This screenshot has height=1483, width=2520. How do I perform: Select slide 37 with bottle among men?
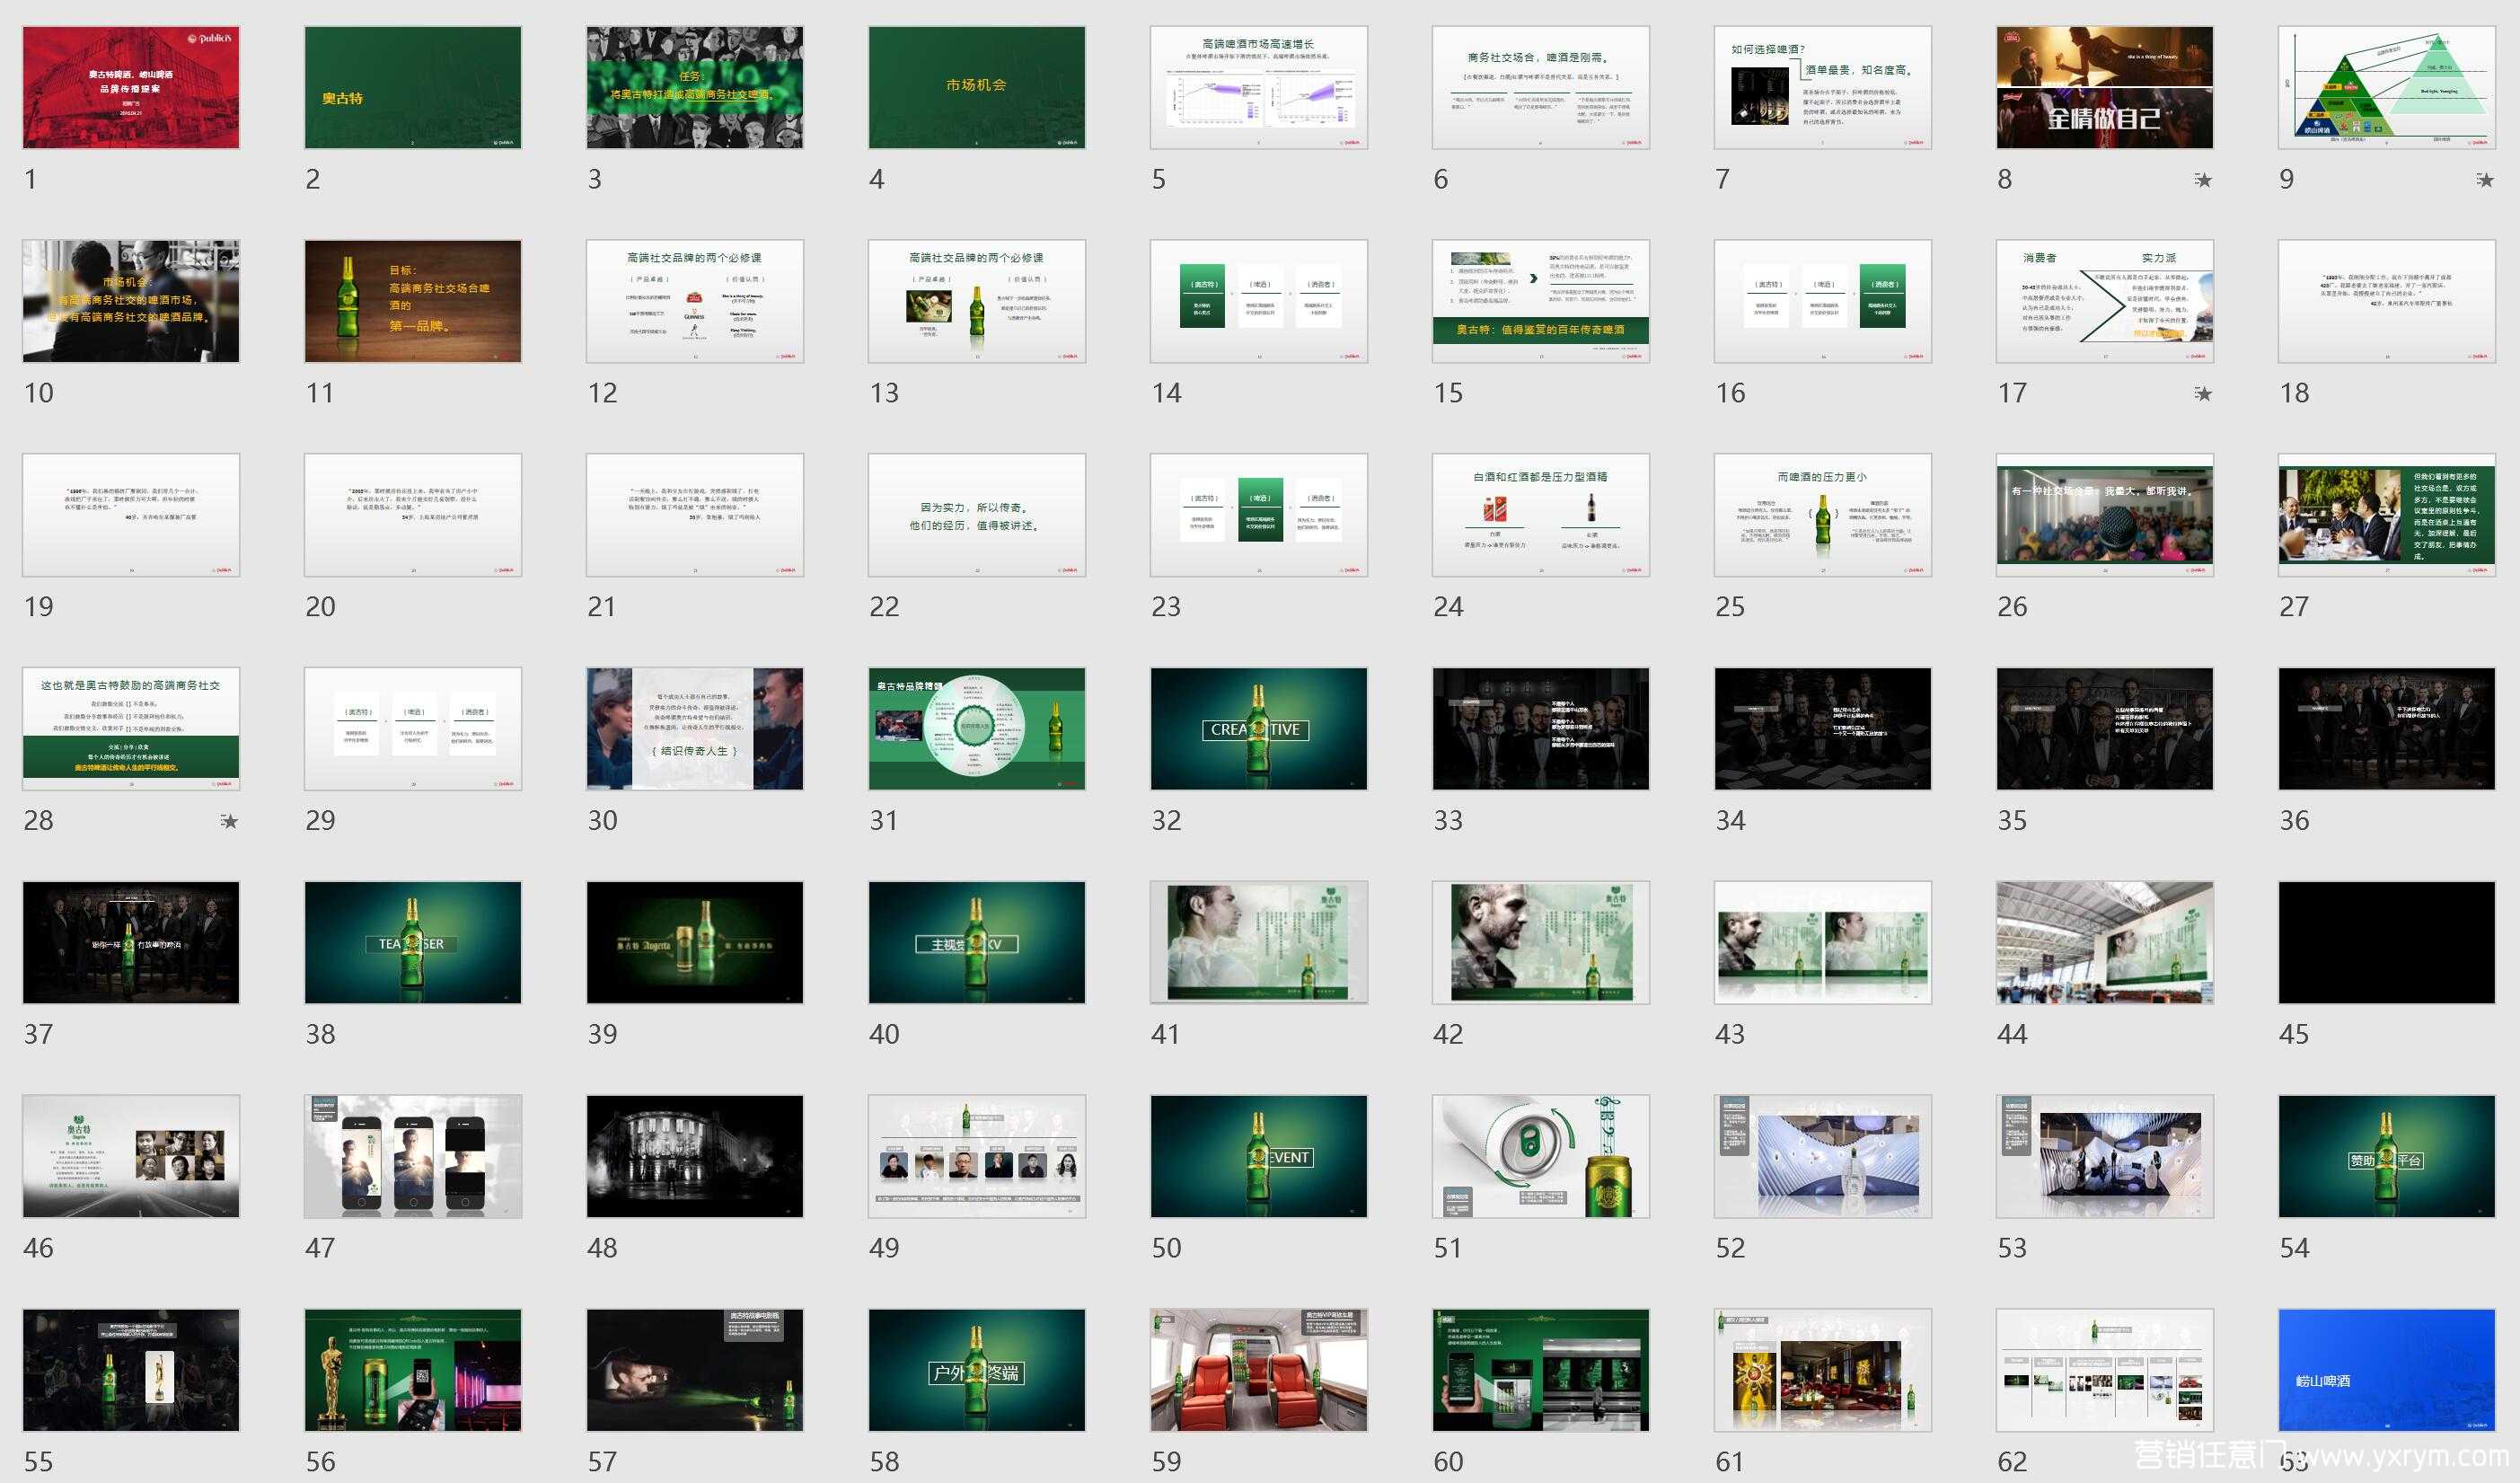(131, 943)
